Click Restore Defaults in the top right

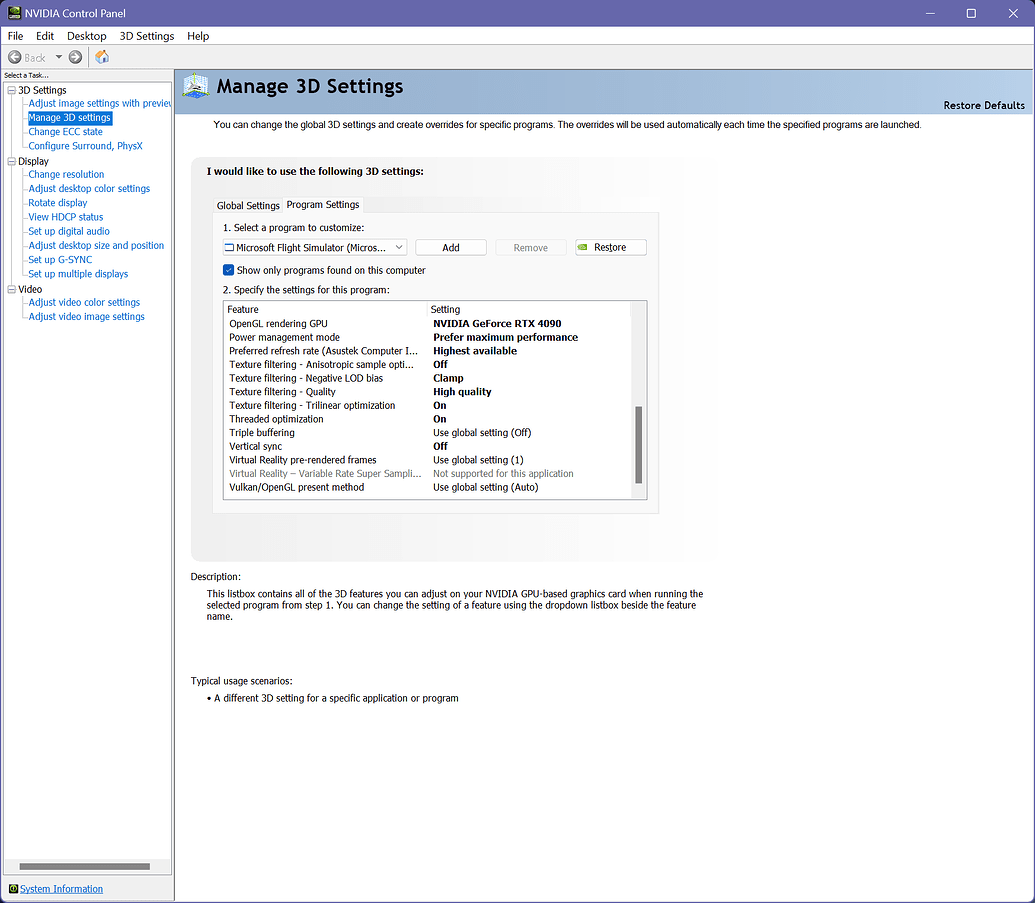pyautogui.click(x=984, y=104)
